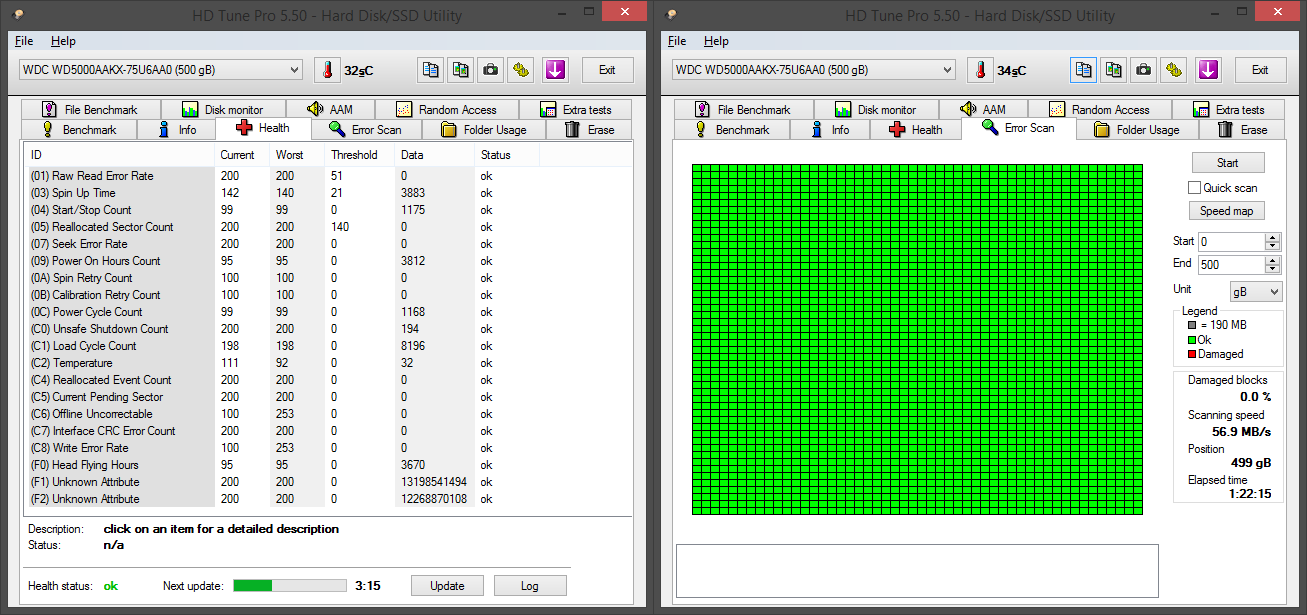Click the purple down-arrow icon in left window
Viewport: 1307px width, 615px height.
tap(555, 70)
